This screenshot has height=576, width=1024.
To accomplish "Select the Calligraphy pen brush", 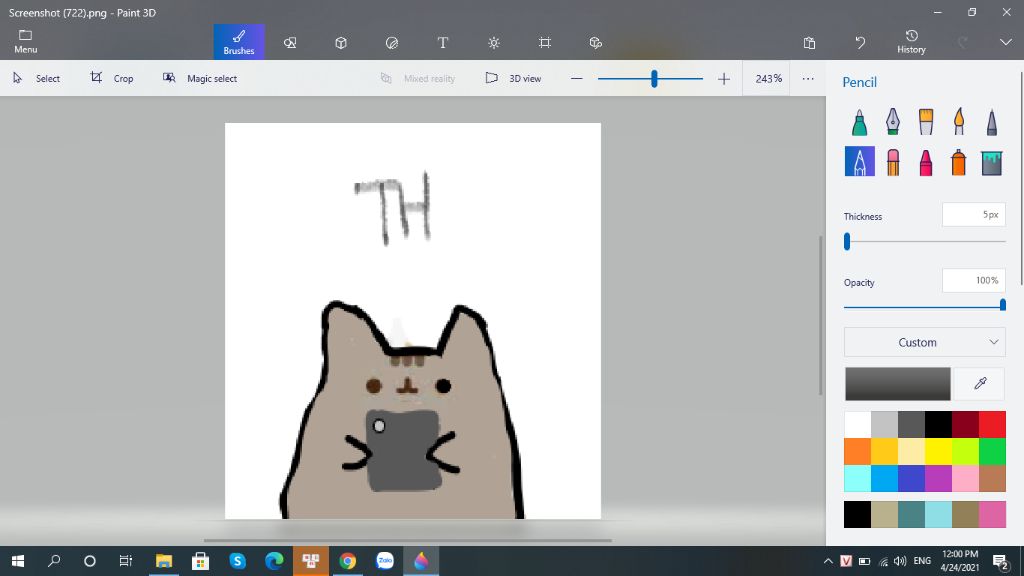I will (x=893, y=122).
